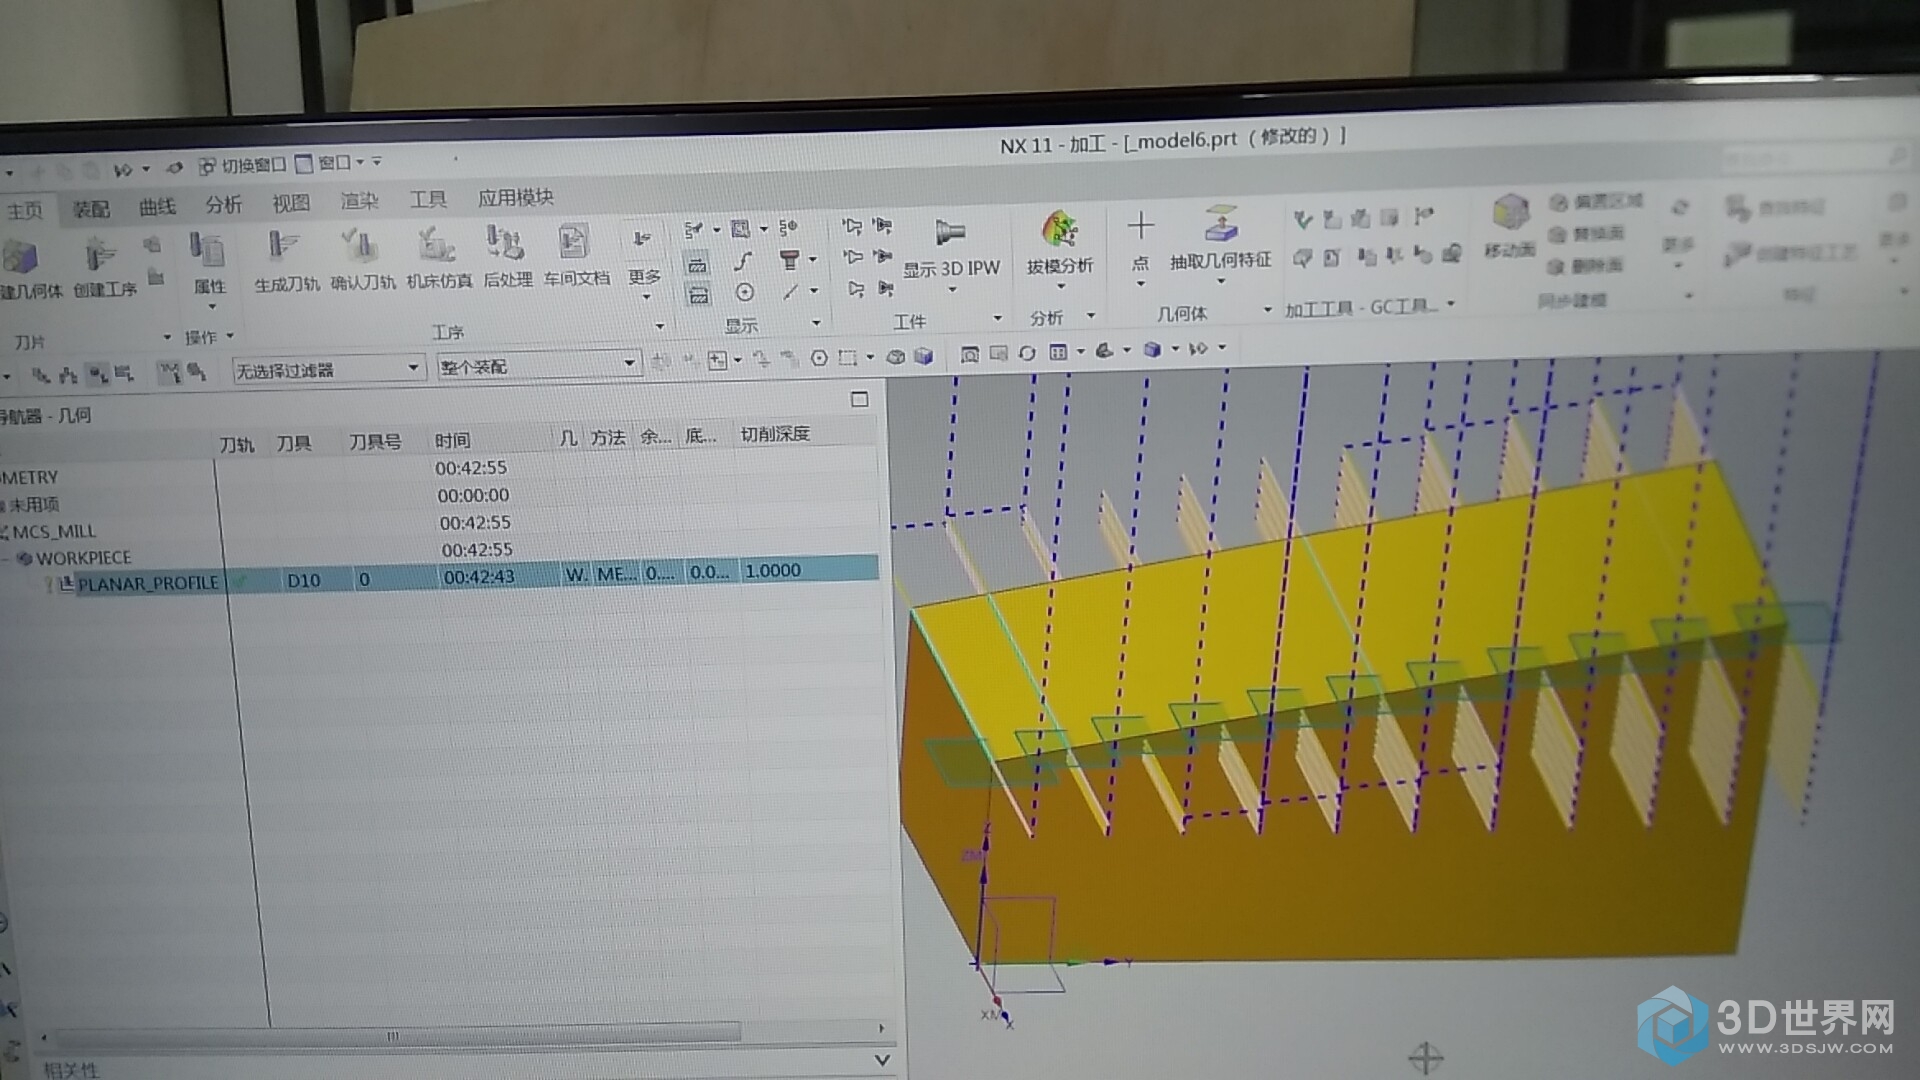
Task: Switch to 视图 (View) tab
Action: [x=291, y=203]
